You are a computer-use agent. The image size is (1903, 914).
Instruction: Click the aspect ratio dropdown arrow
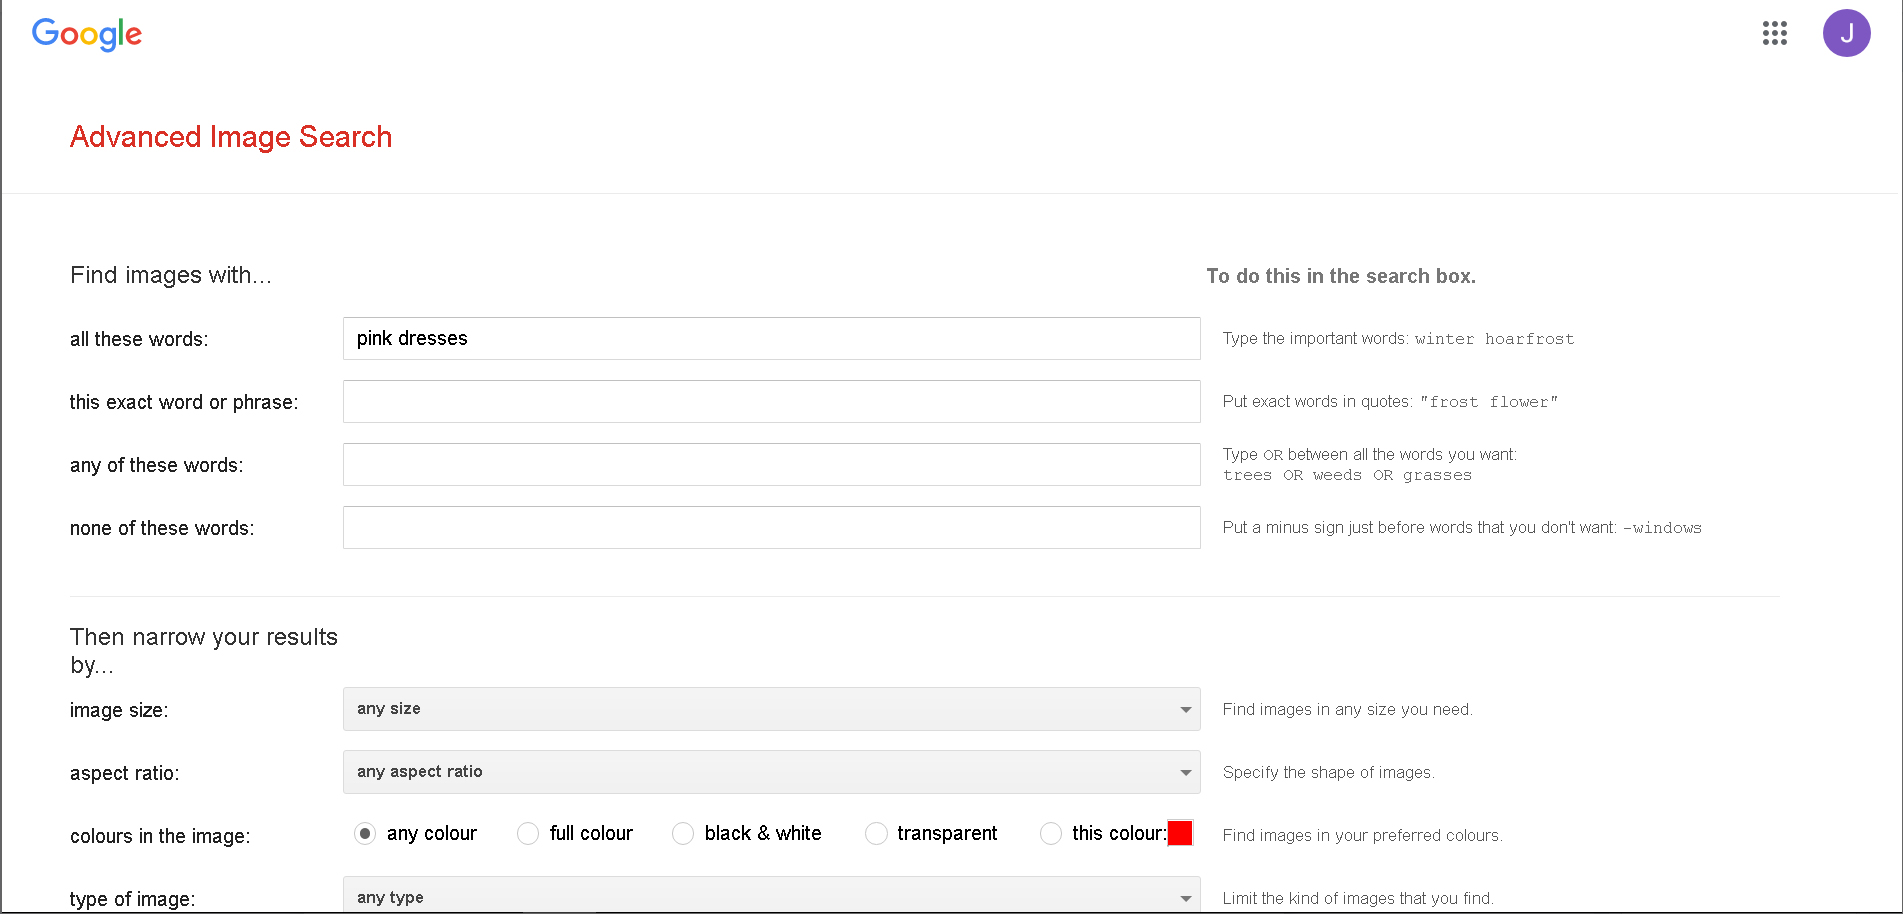(1185, 772)
